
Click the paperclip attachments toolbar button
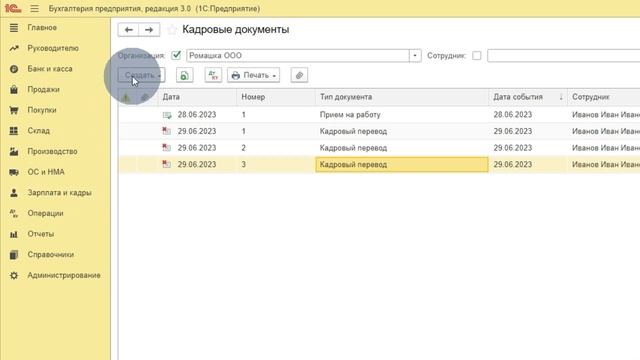tap(299, 75)
